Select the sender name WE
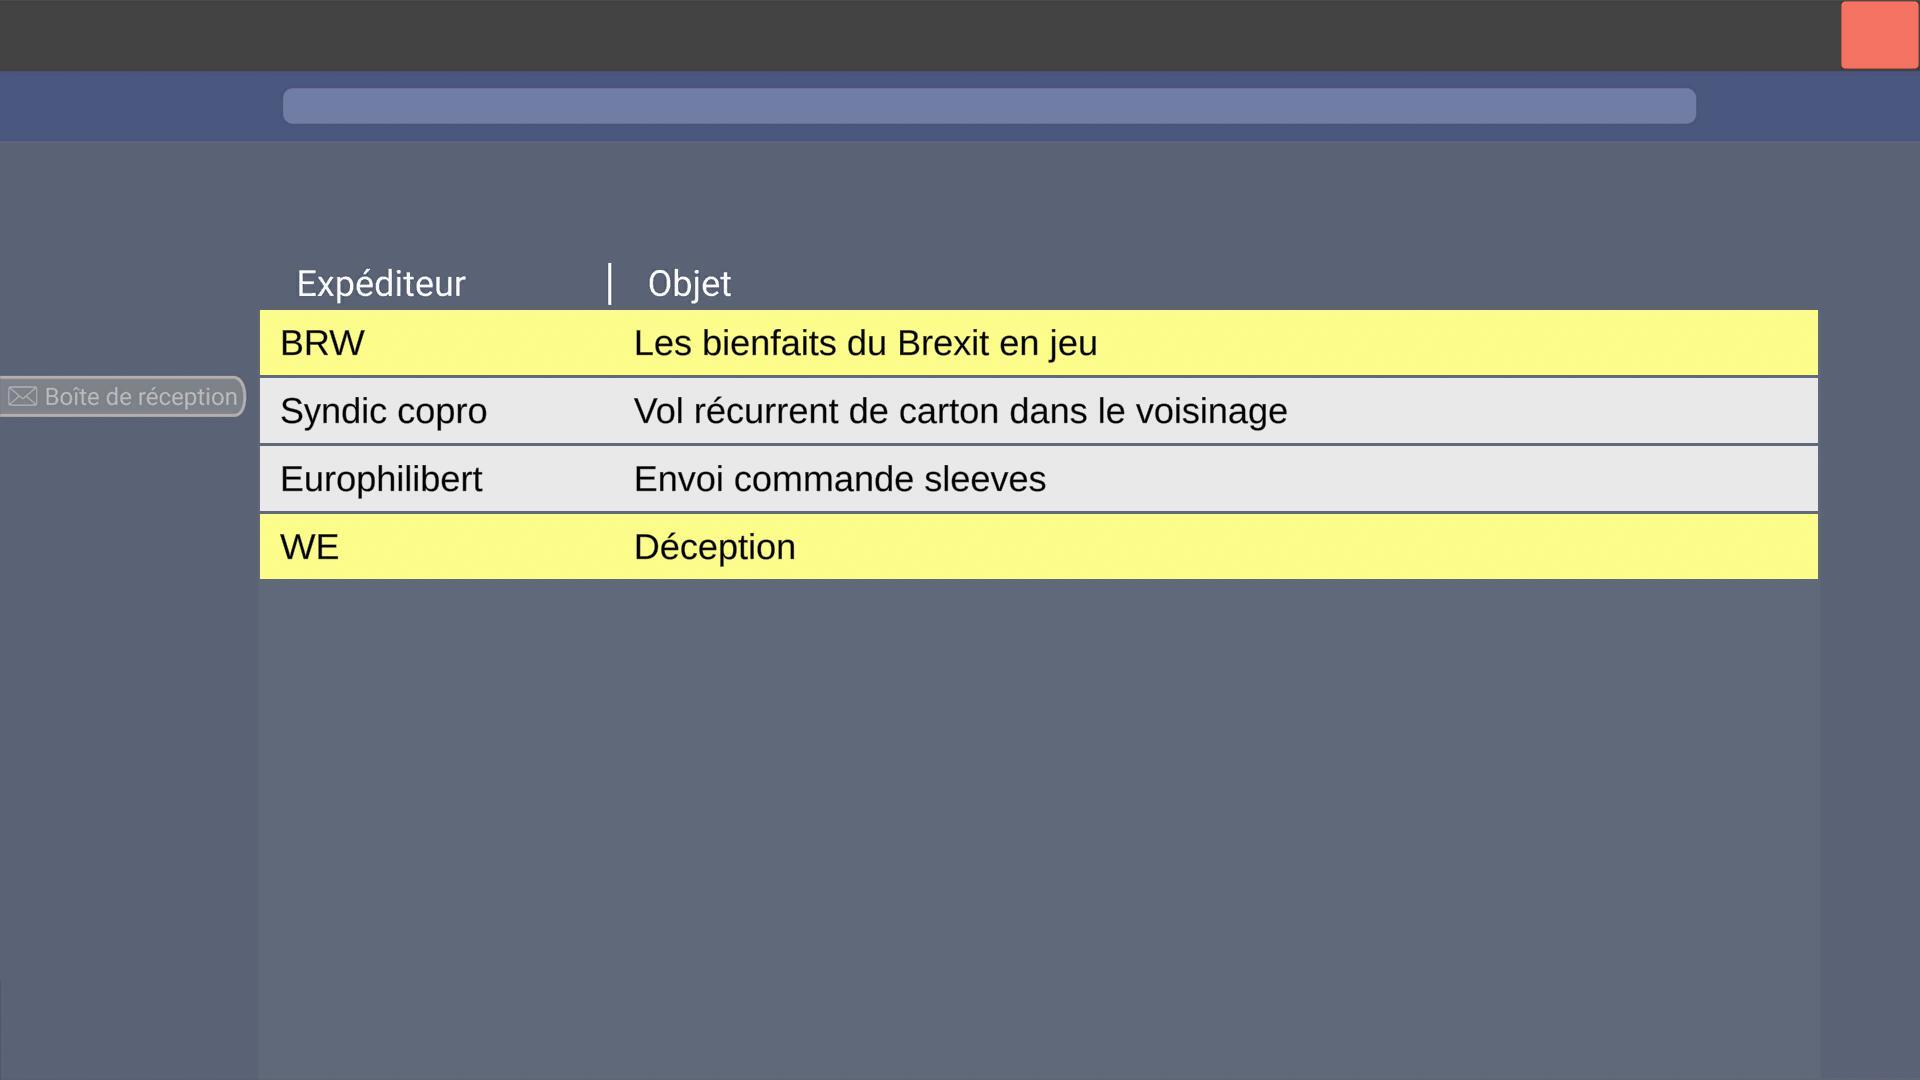Image resolution: width=1920 pixels, height=1080 pixels. [310, 546]
